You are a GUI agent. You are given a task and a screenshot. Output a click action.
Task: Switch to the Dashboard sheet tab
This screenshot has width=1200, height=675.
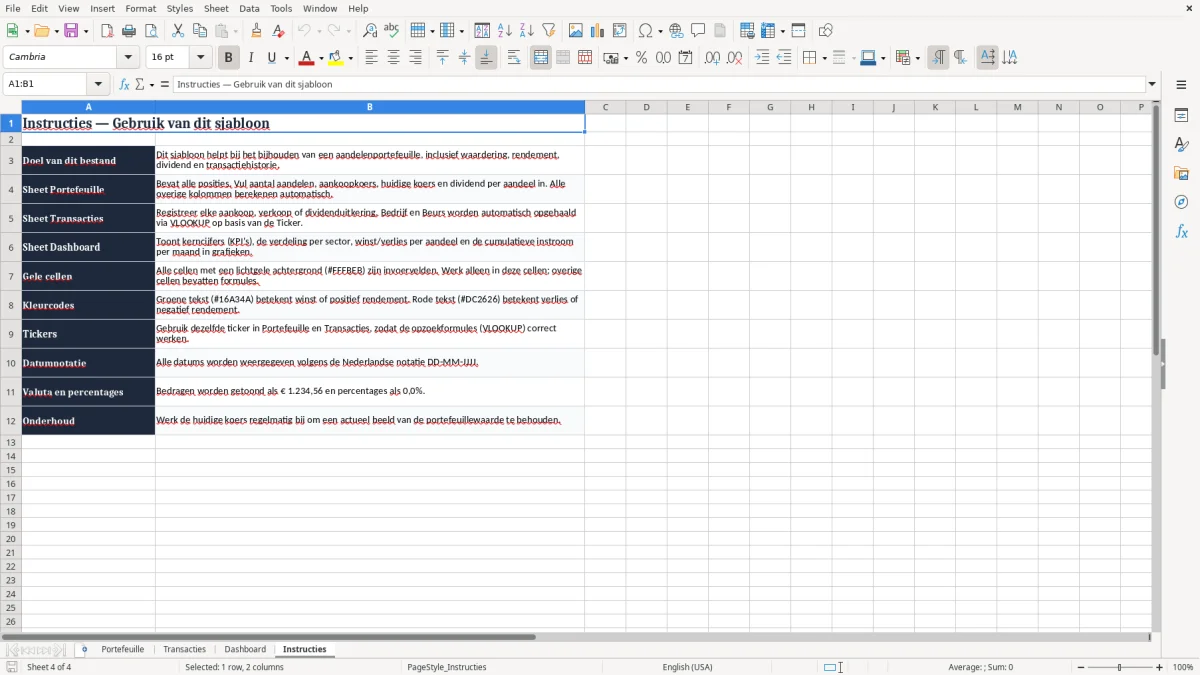coord(245,649)
